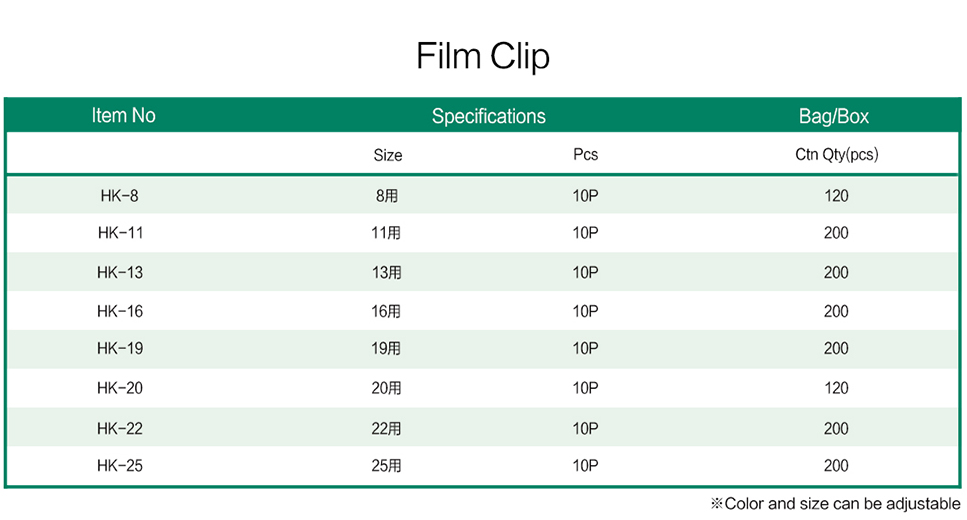
Task: Click the 8用 size cell
Action: tap(387, 196)
